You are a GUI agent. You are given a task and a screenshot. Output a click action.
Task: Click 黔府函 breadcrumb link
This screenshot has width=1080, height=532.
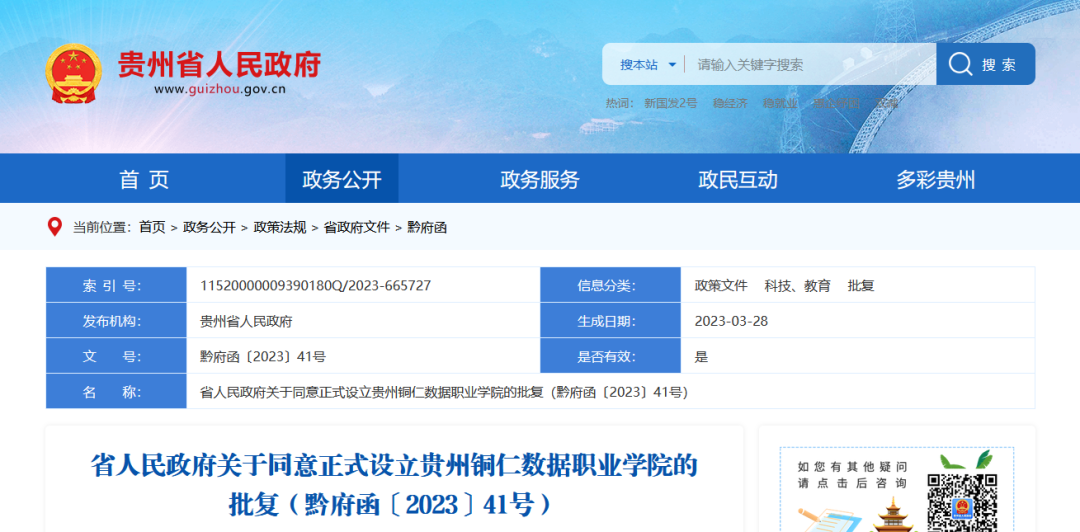427,227
